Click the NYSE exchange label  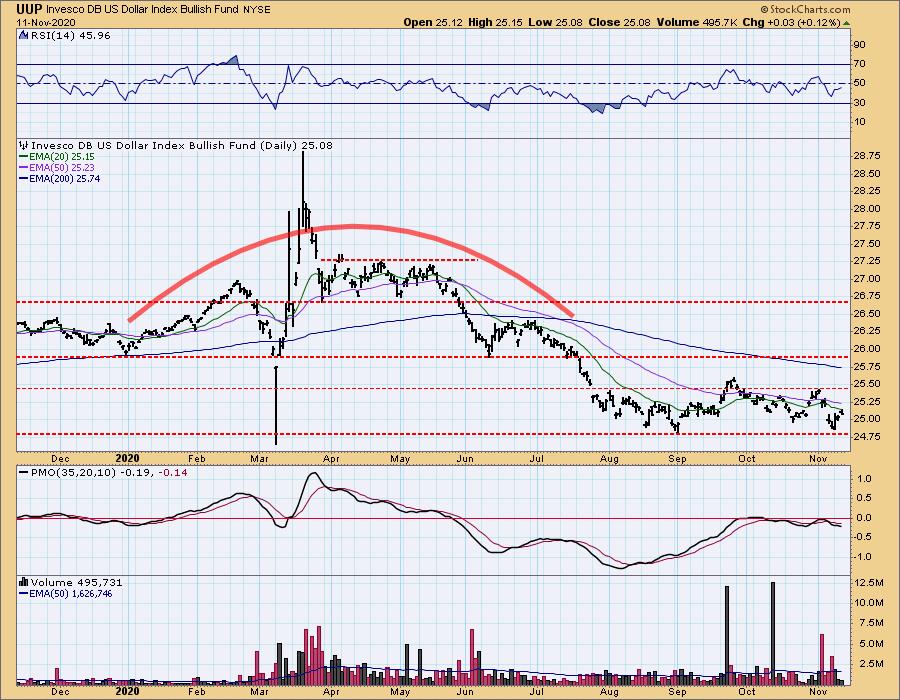click(x=257, y=10)
